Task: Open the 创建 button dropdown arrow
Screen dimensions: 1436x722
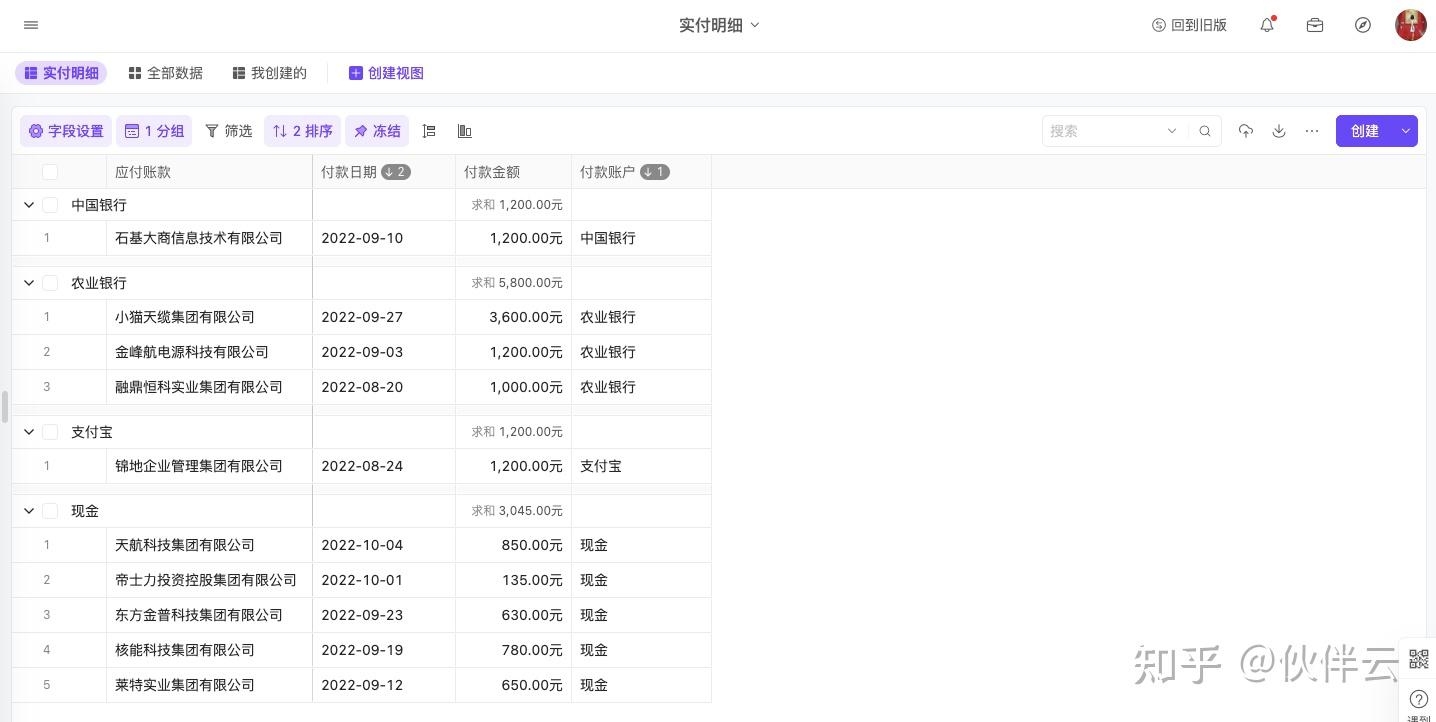Action: (x=1405, y=131)
